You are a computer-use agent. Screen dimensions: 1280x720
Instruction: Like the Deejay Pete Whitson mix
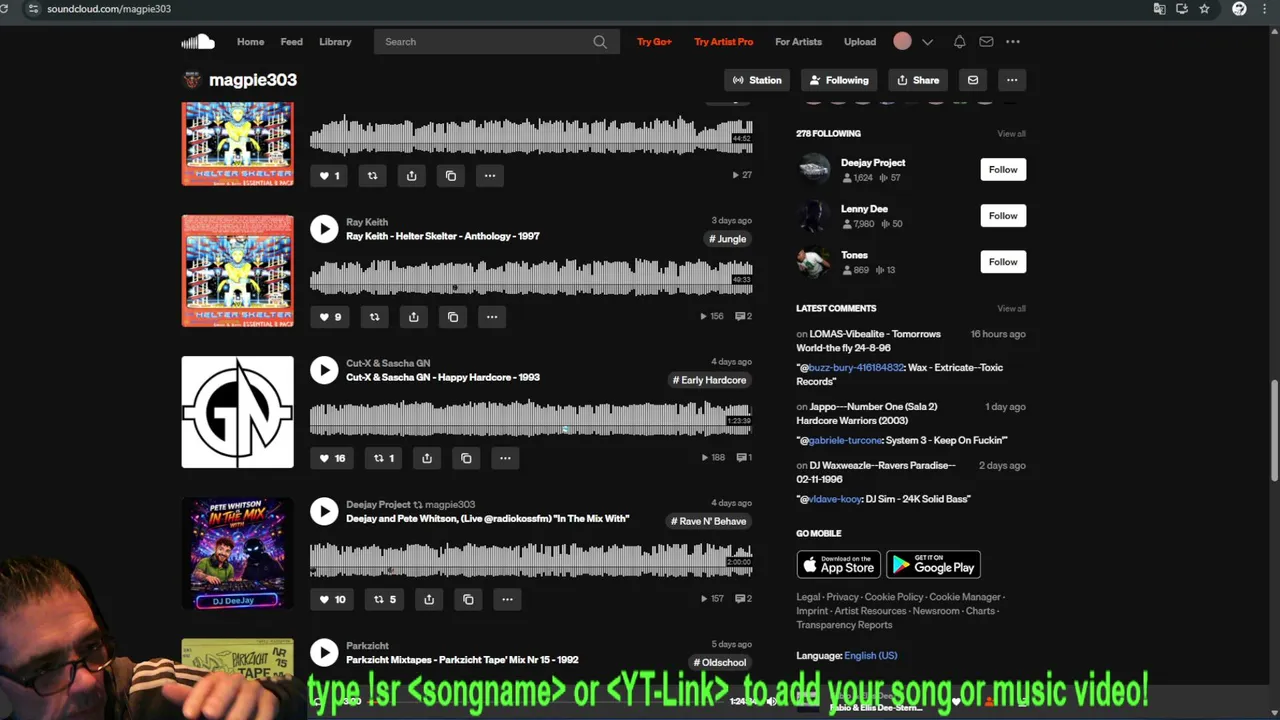click(332, 599)
